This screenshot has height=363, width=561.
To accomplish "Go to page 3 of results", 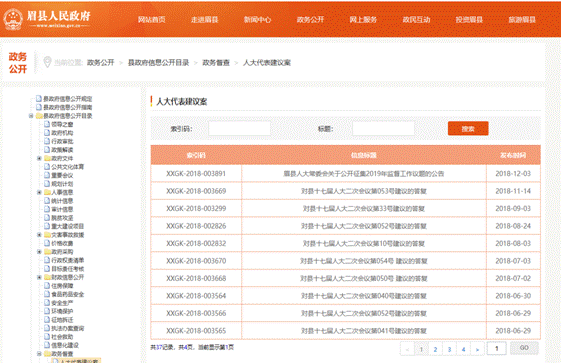I will pyautogui.click(x=449, y=349).
